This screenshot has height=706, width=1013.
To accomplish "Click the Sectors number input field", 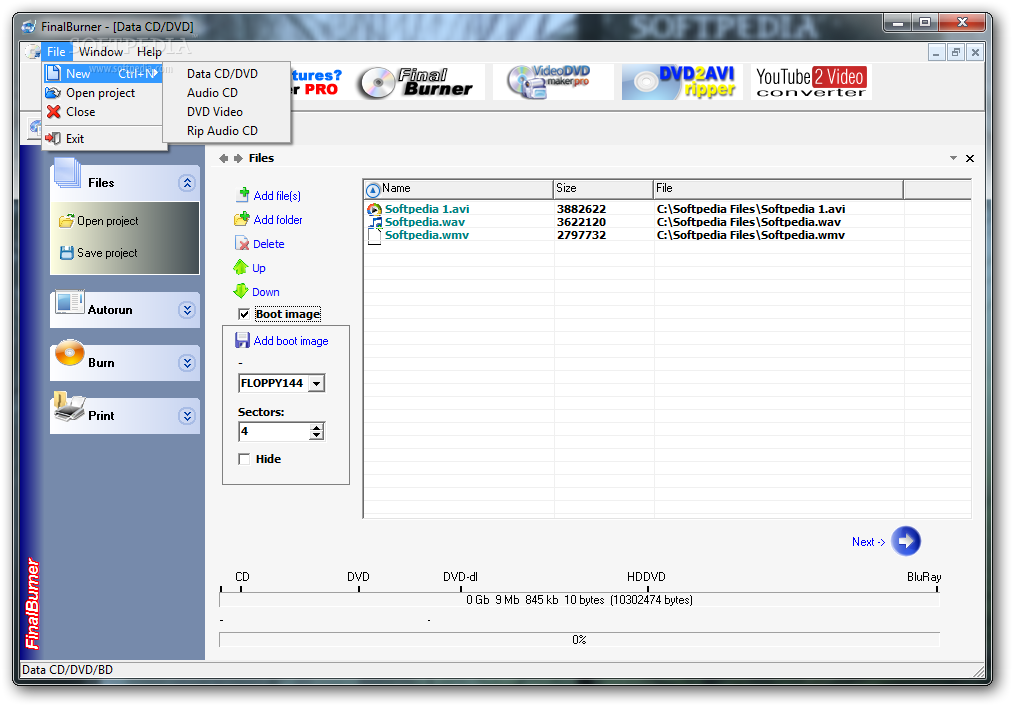I will 274,431.
